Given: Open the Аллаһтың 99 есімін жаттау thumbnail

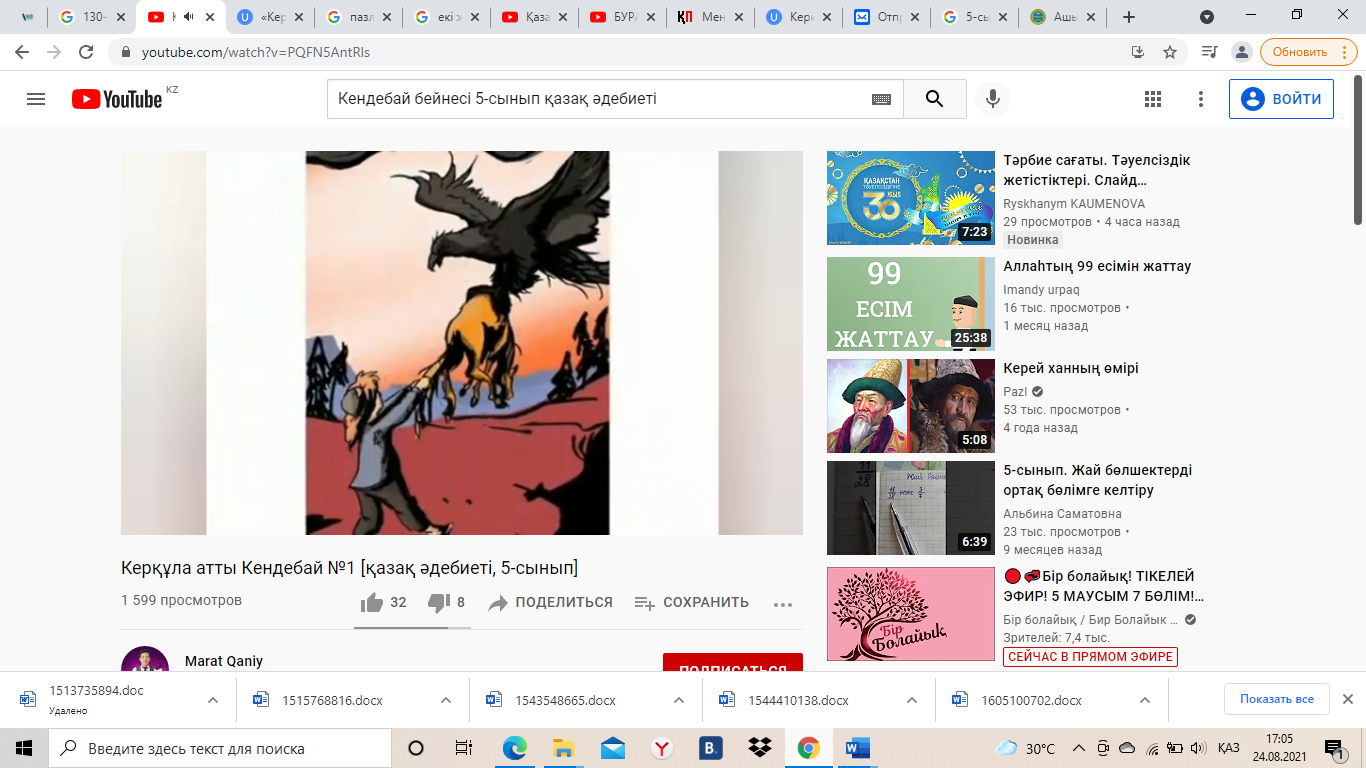Looking at the screenshot, I should pyautogui.click(x=911, y=304).
